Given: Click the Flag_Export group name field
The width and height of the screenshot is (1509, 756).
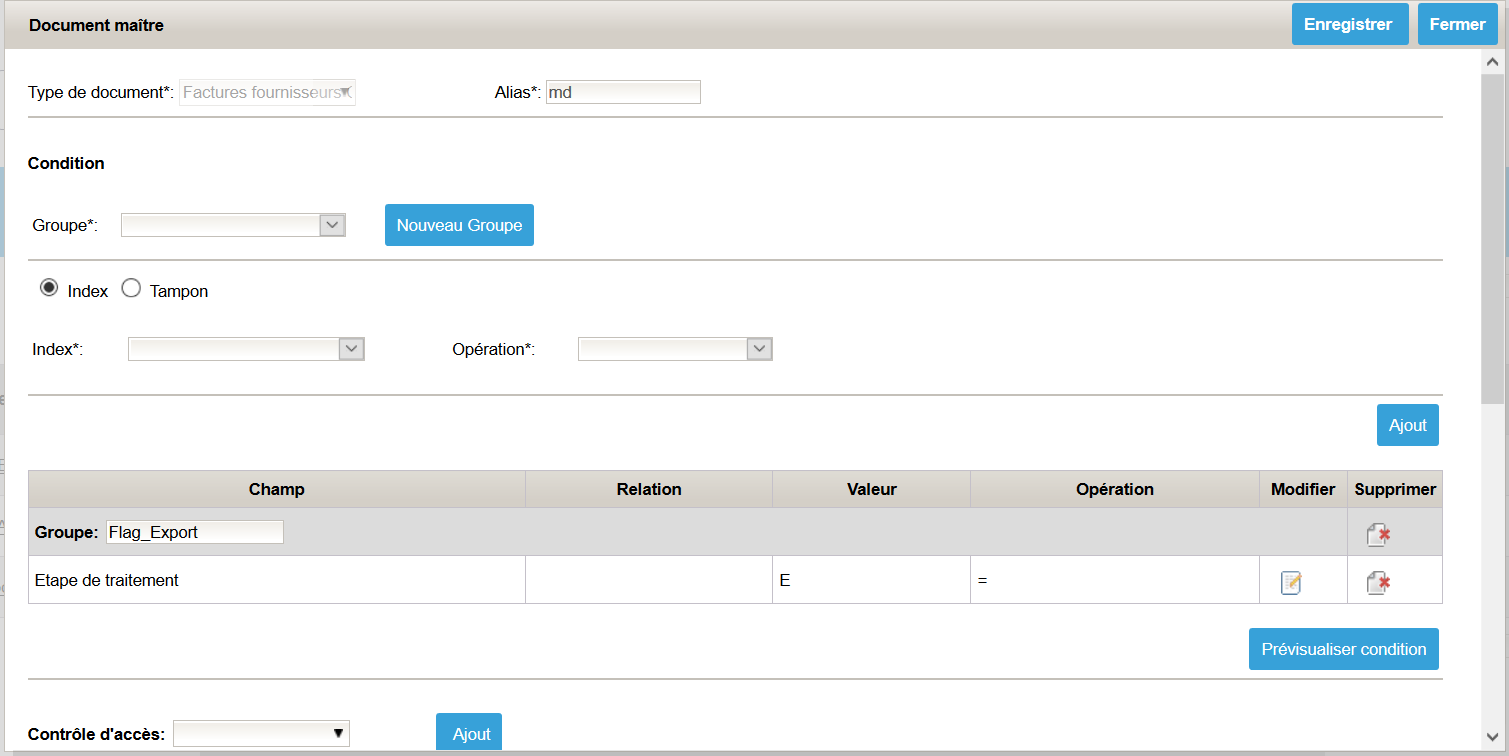Looking at the screenshot, I should click(x=194, y=532).
